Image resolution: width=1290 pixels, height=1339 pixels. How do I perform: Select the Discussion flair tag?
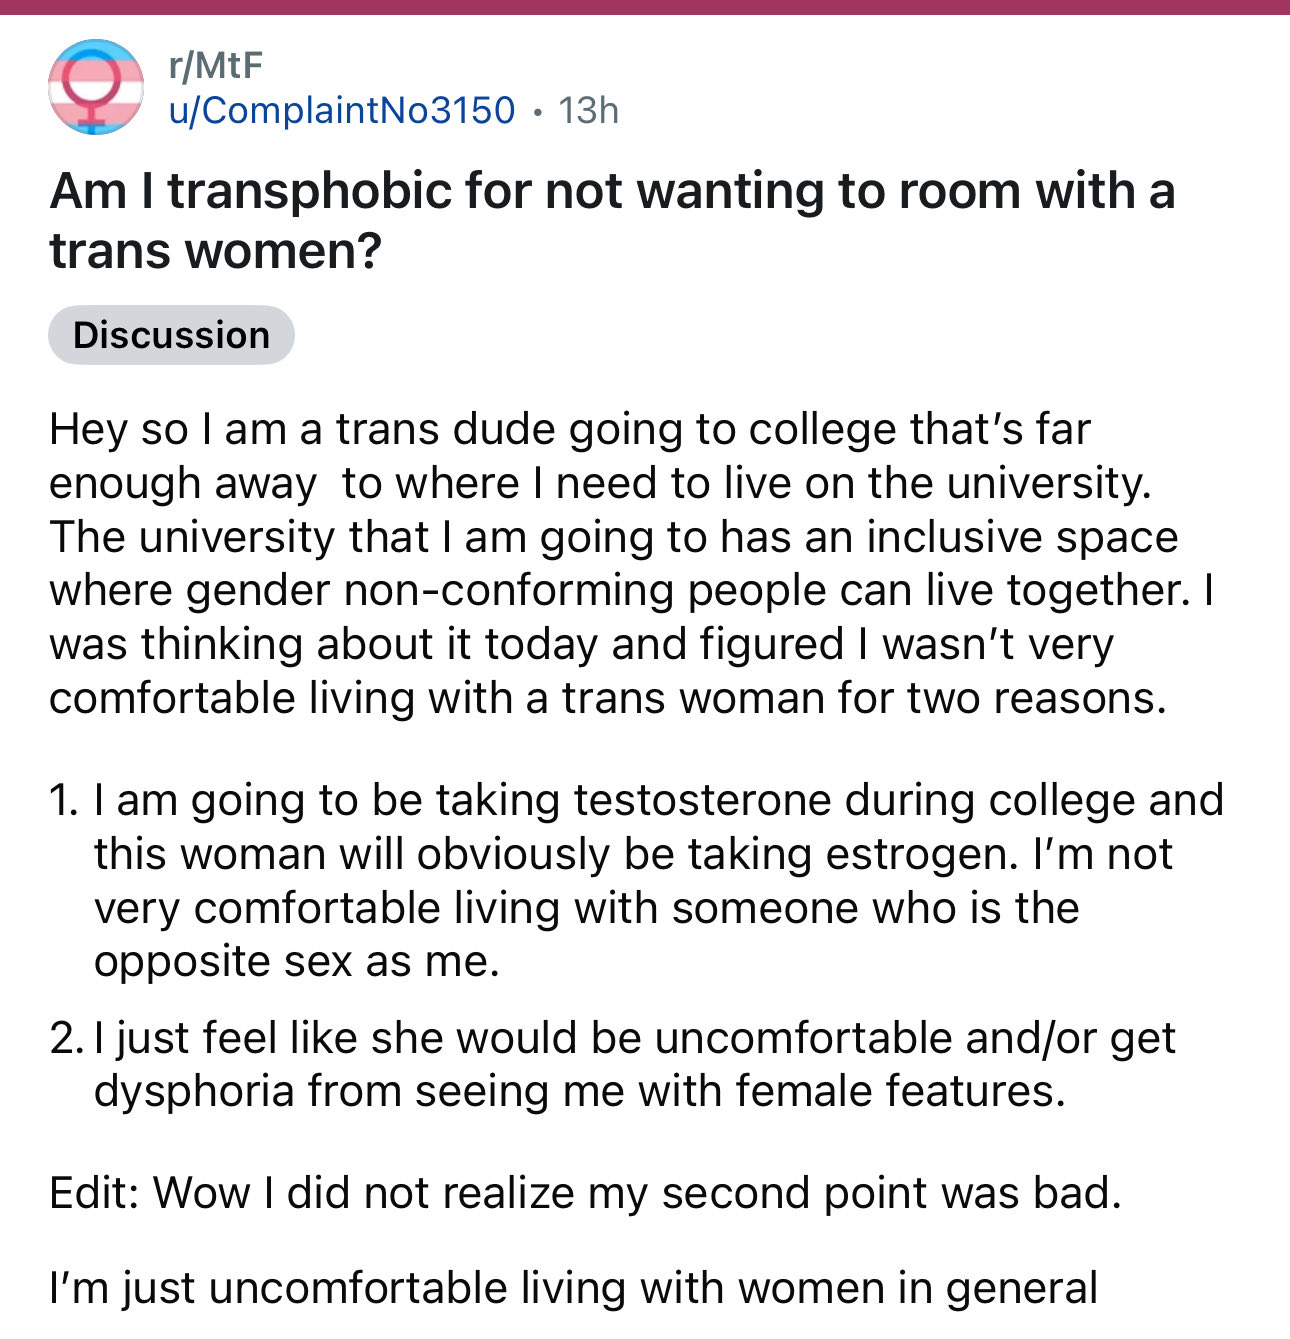click(x=171, y=335)
